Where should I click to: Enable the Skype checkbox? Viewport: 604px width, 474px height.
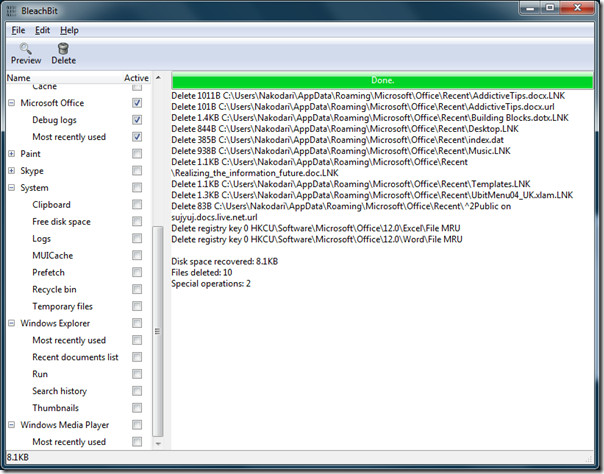pyautogui.click(x=137, y=171)
